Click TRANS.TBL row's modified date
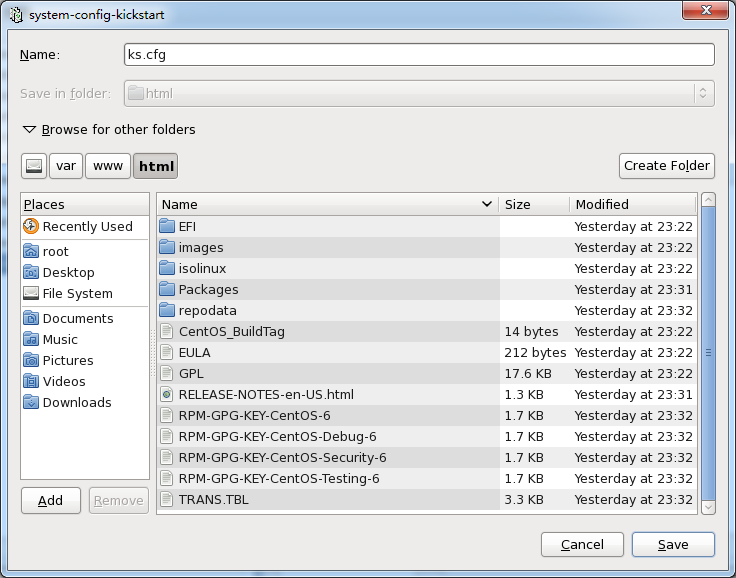 click(633, 499)
